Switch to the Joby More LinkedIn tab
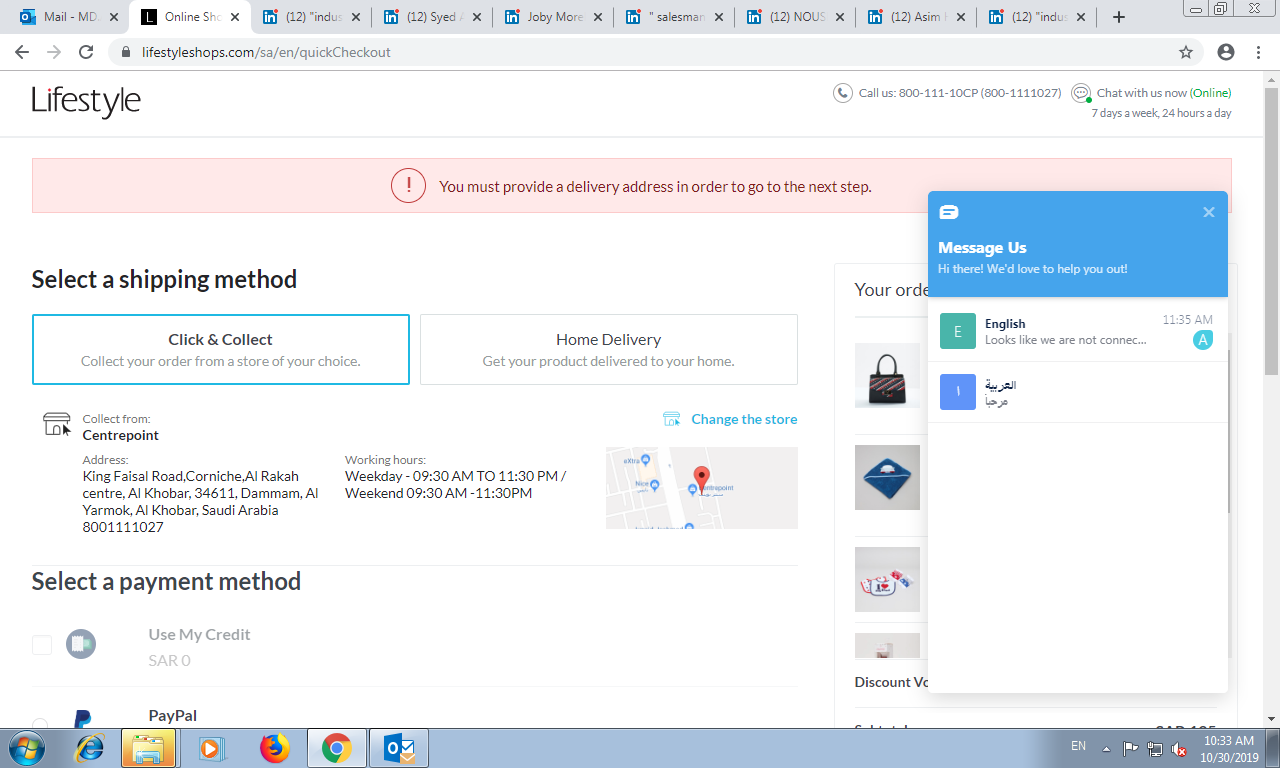 553,17
